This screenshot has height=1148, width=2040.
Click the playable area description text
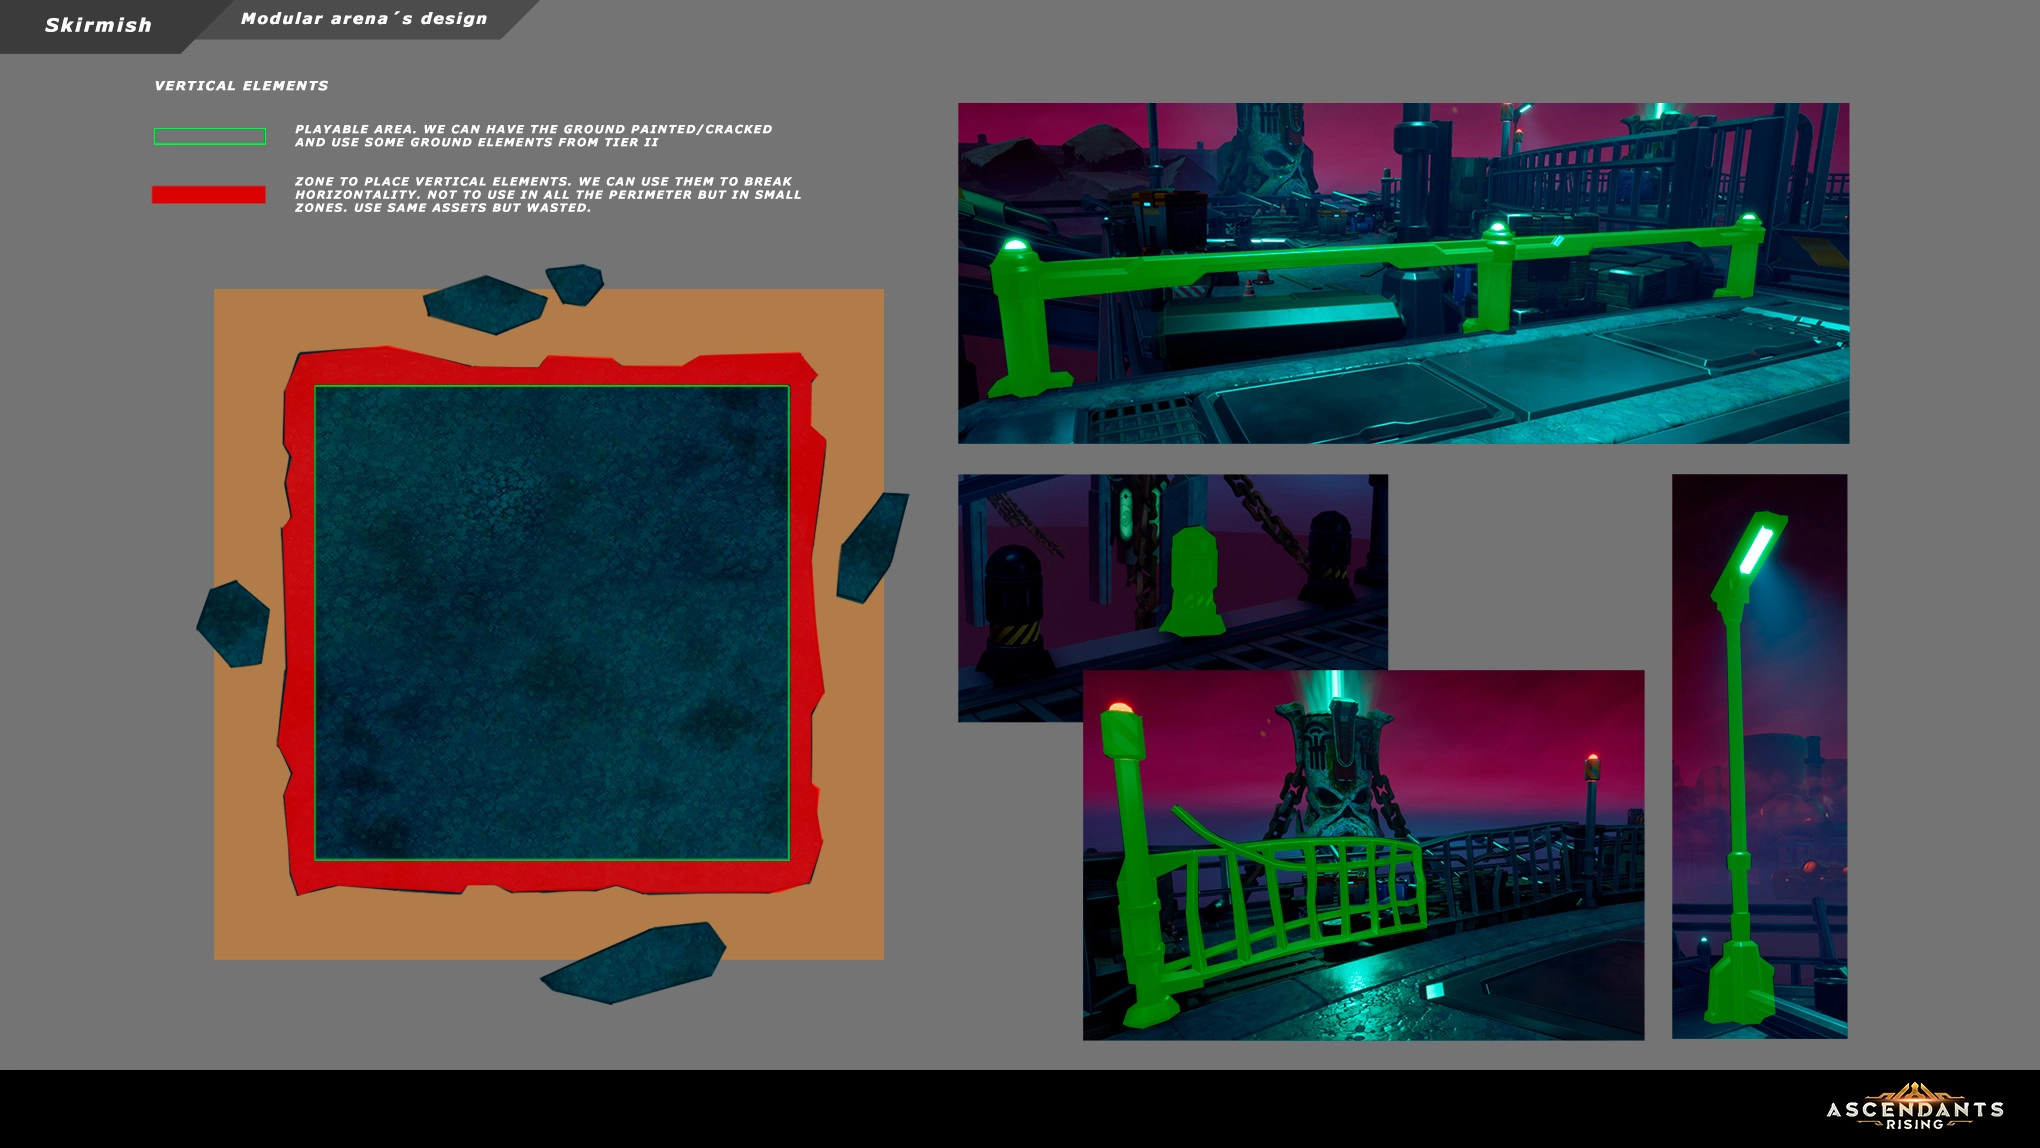[x=533, y=136]
